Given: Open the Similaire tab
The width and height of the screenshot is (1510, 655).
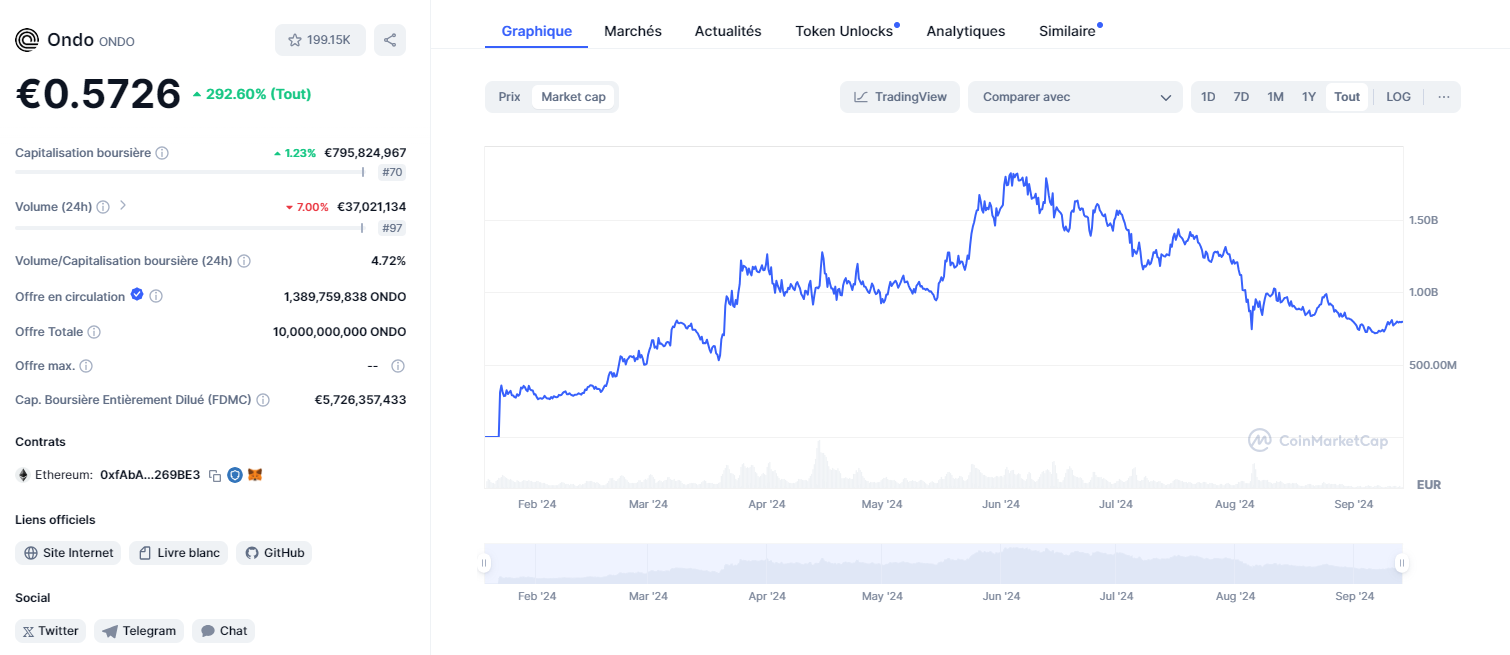Looking at the screenshot, I should [x=1068, y=31].
